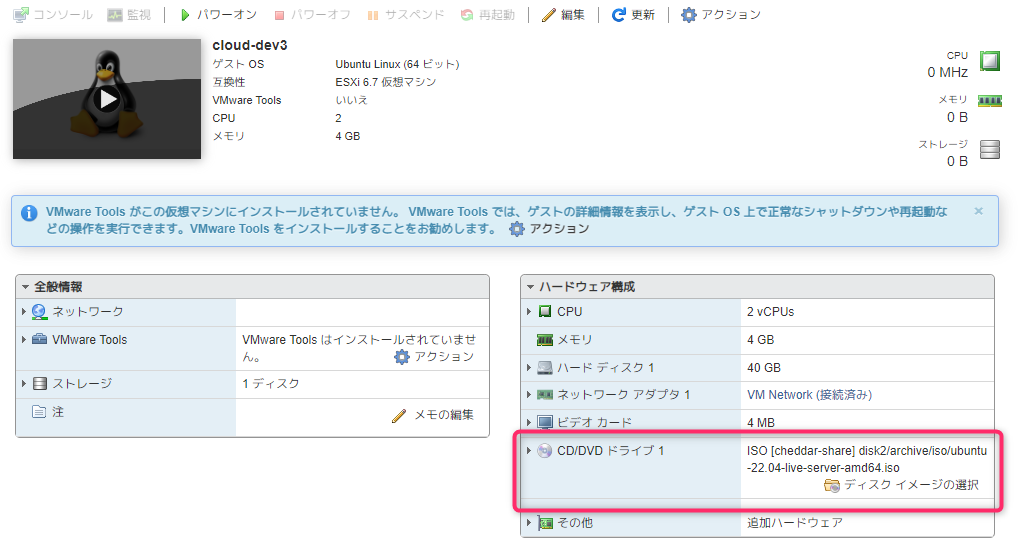Image resolution: width=1019 pixels, height=547 pixels.
Task: Open the 編集 edit settings dialog
Action: [x=563, y=14]
